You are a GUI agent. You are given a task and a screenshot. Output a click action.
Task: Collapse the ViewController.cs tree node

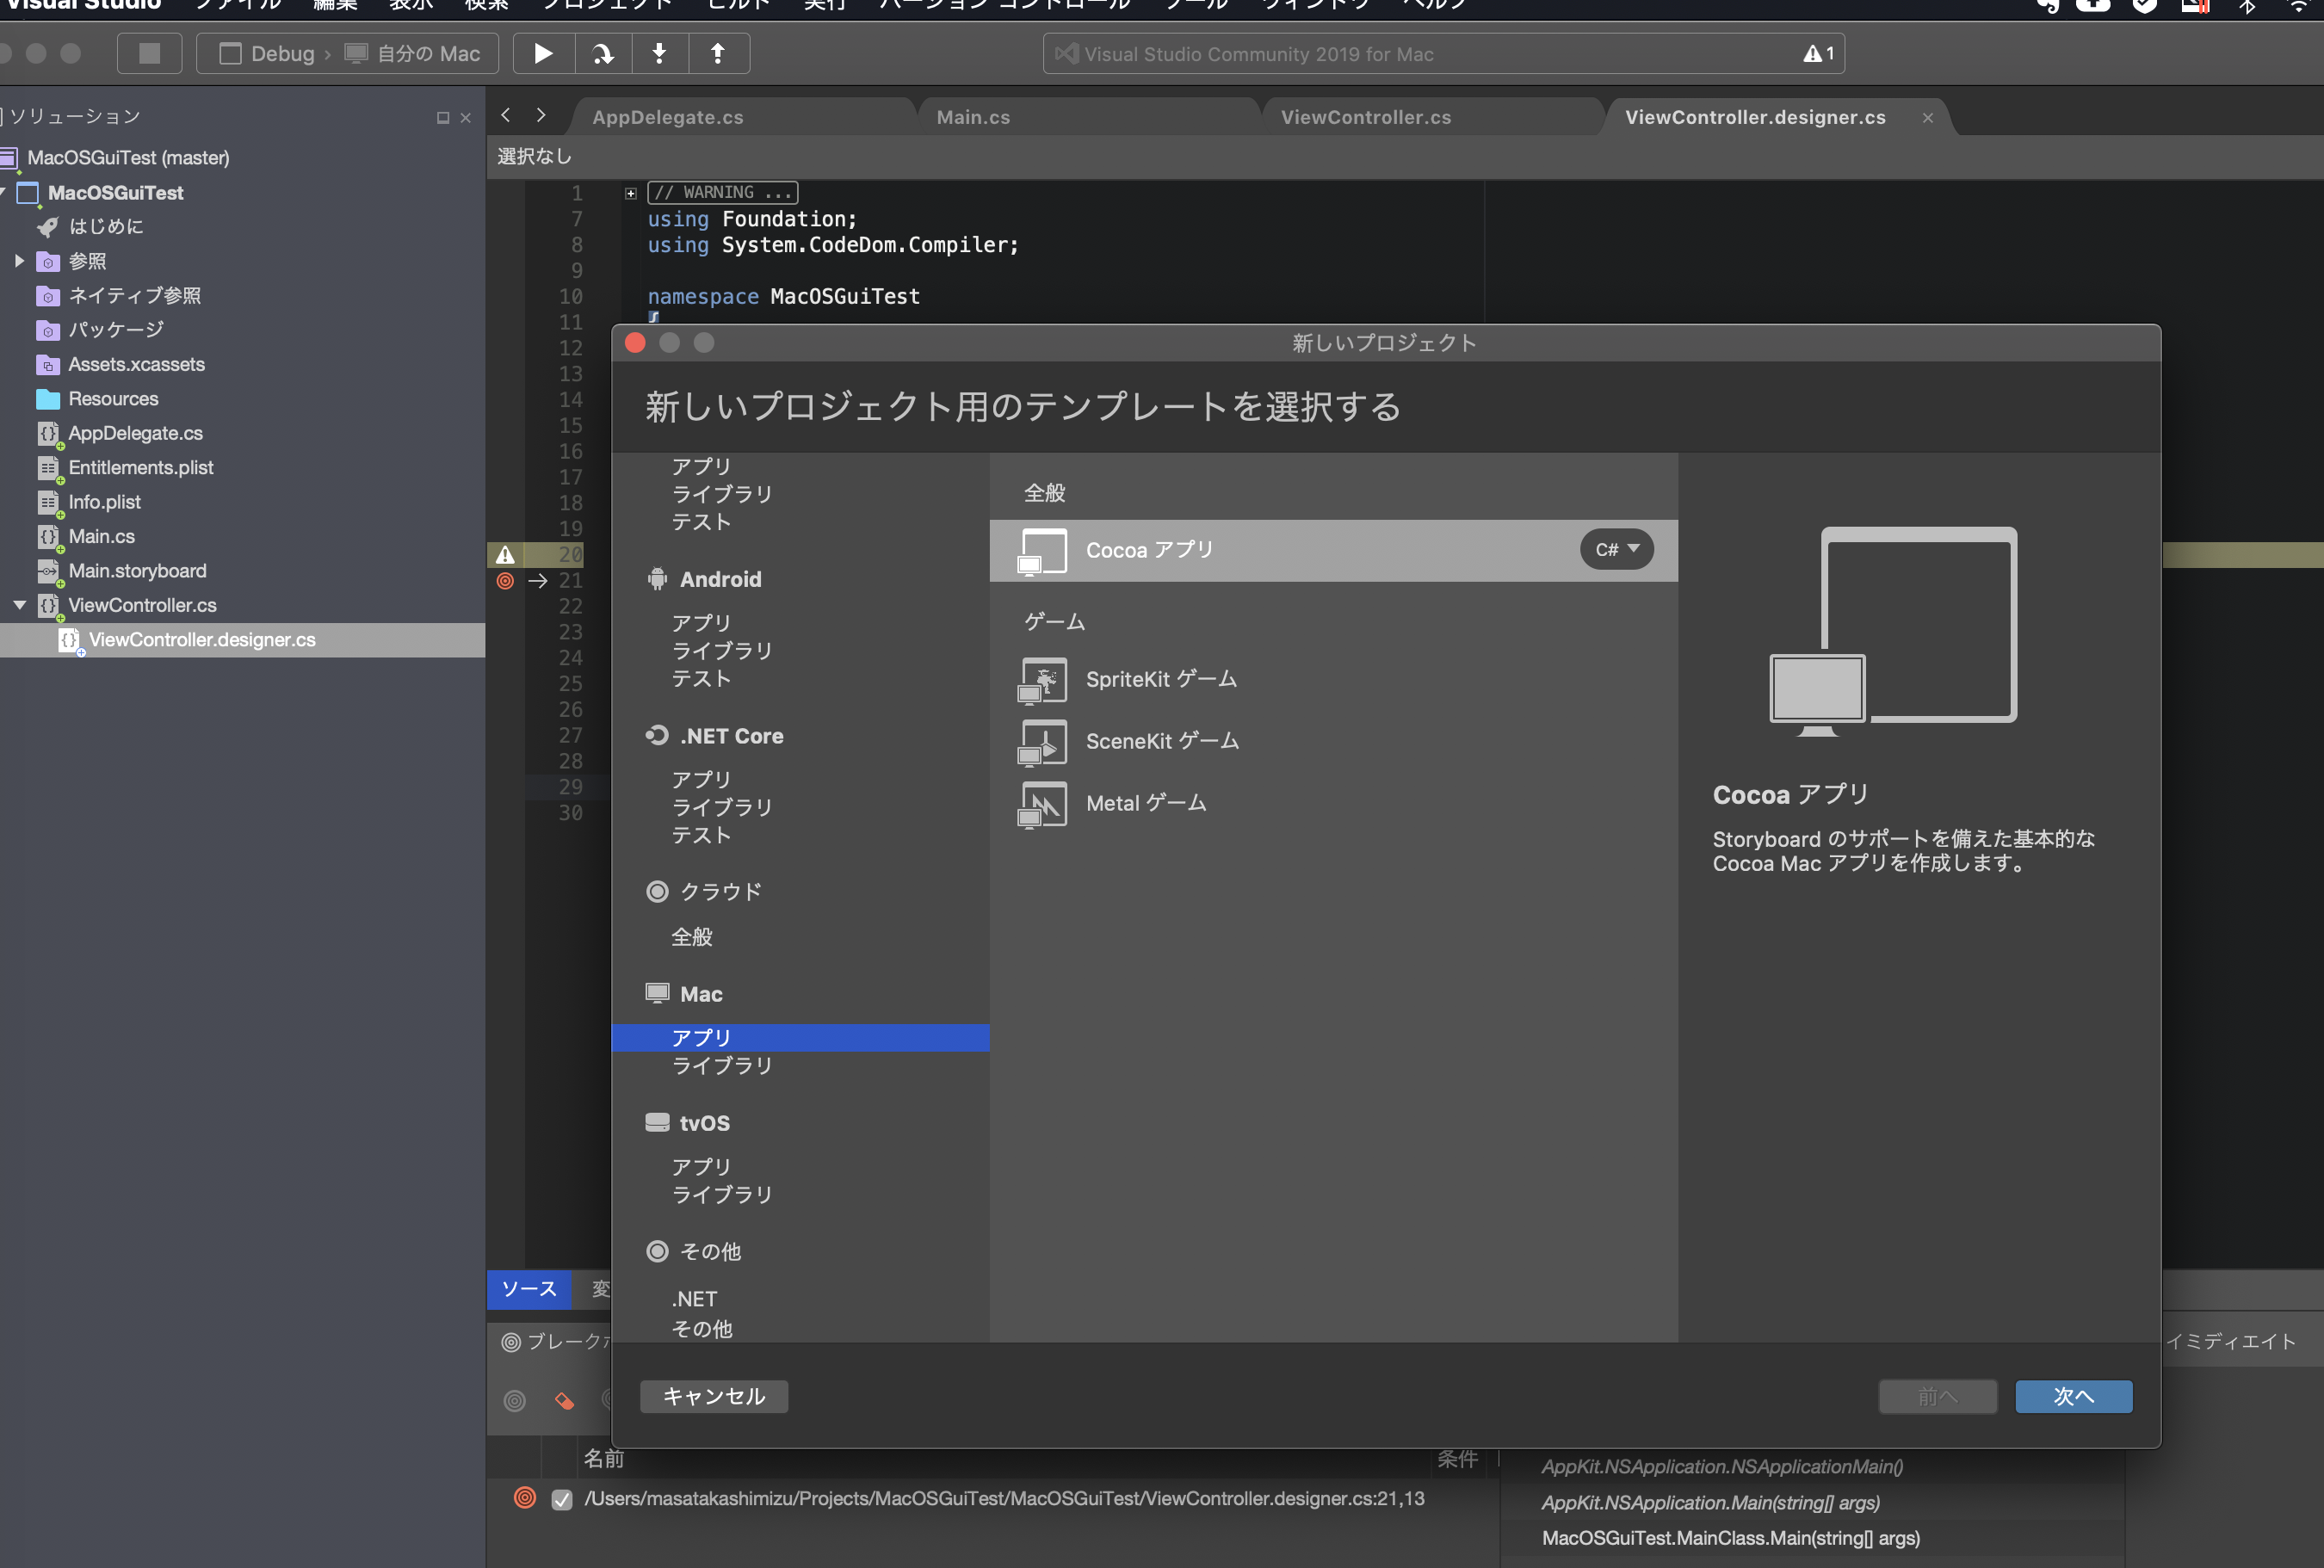click(x=18, y=605)
